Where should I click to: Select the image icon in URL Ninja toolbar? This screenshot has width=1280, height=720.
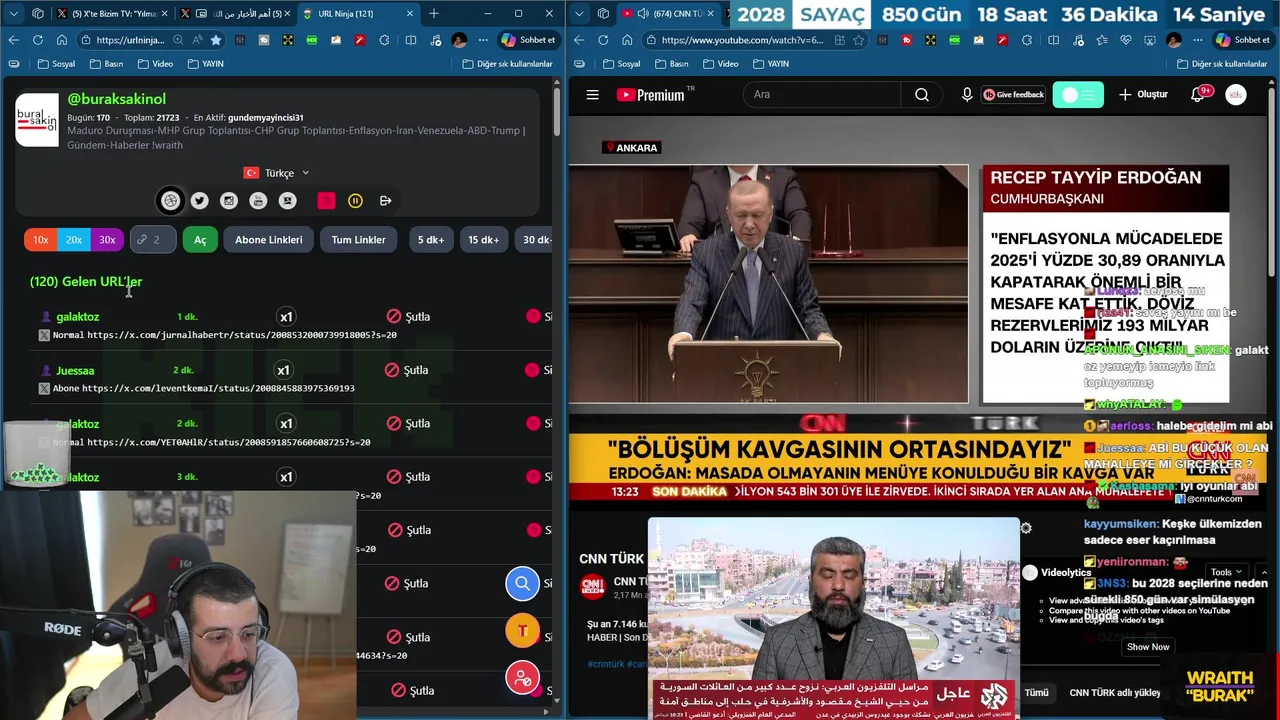[288, 201]
